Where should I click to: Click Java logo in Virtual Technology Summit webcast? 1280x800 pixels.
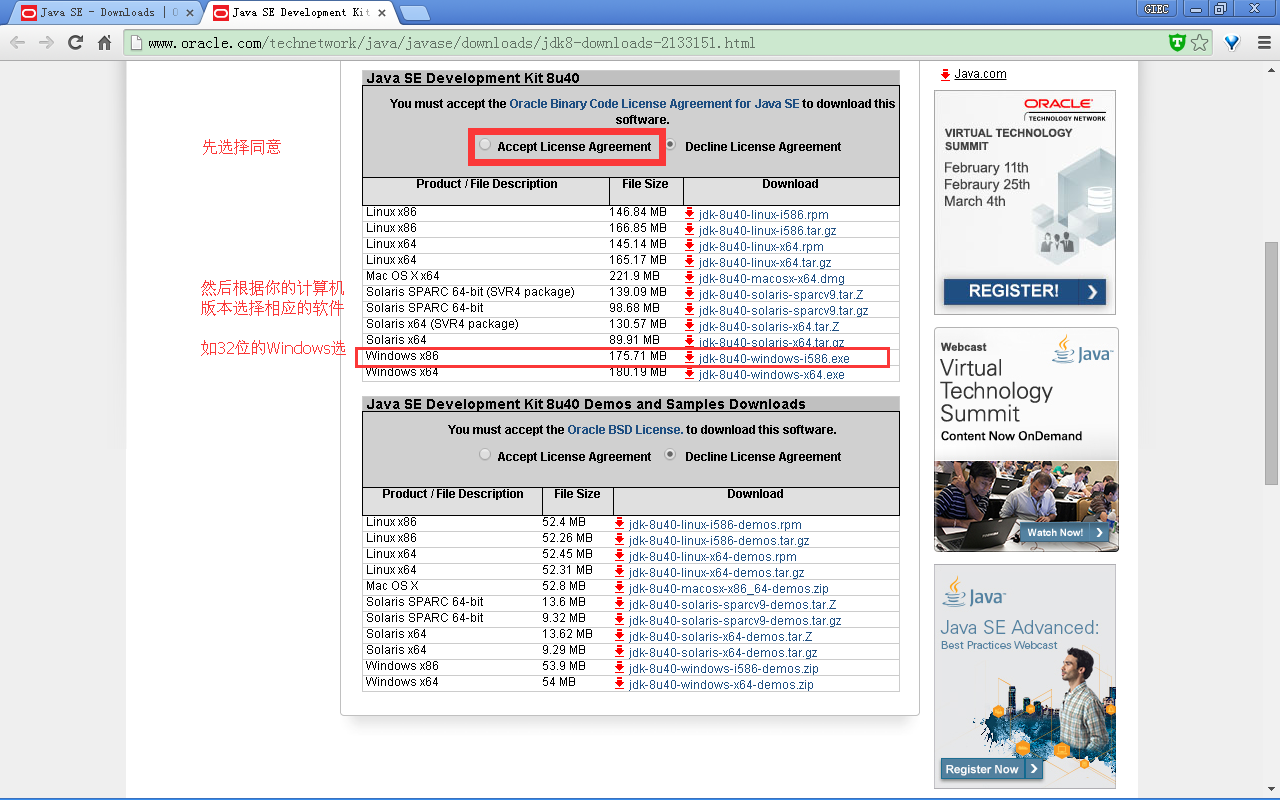(x=1082, y=351)
